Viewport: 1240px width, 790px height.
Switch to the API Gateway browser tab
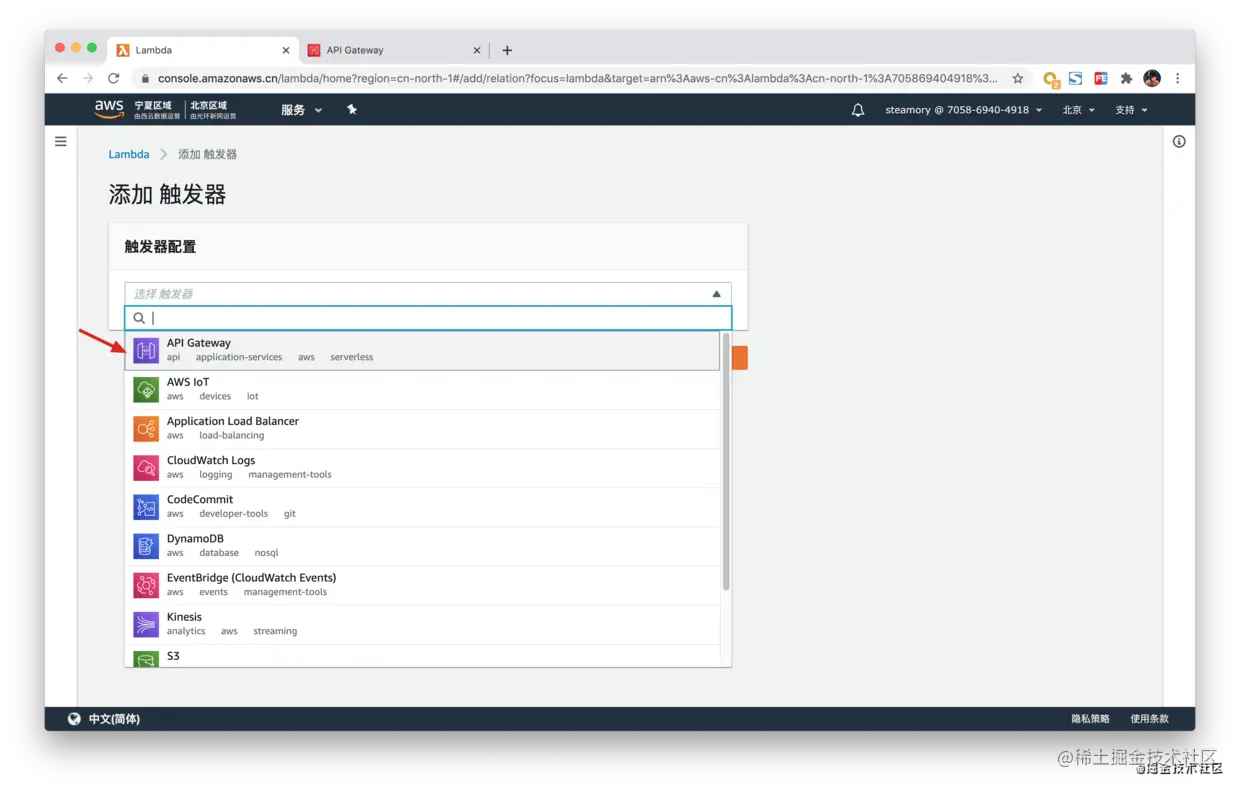click(x=395, y=50)
